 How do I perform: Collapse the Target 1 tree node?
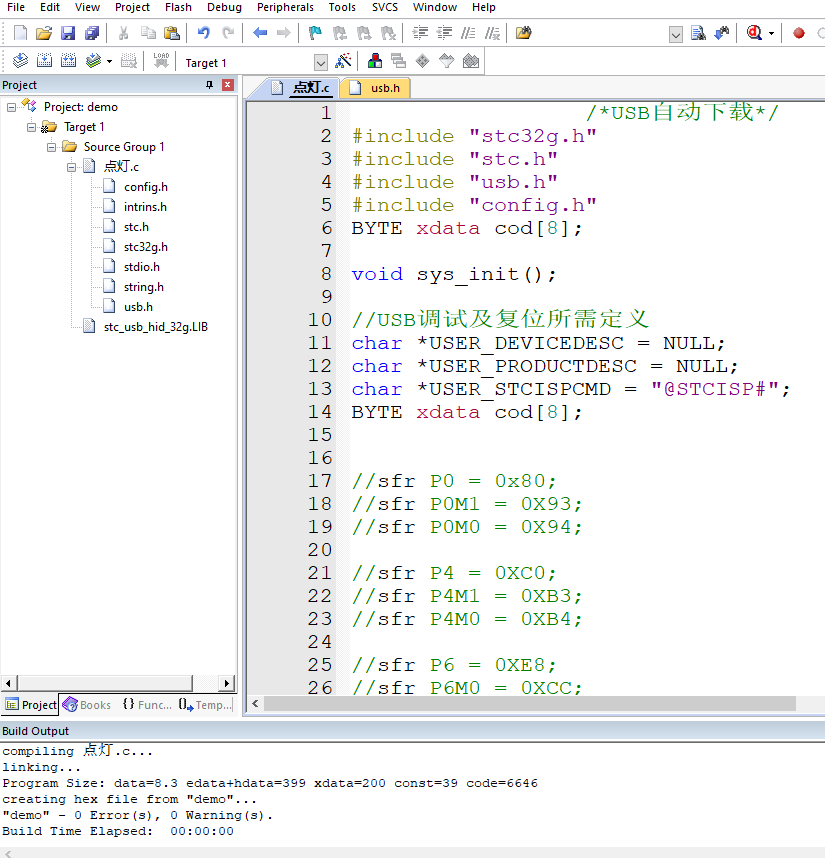(32, 127)
